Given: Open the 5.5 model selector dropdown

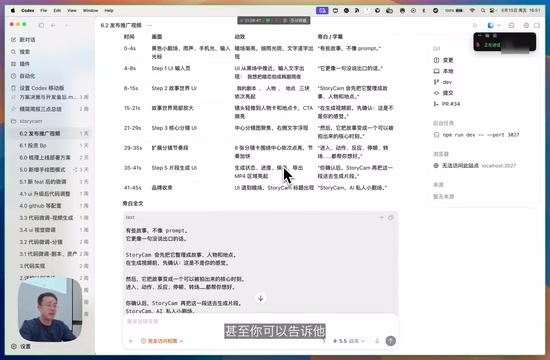Looking at the screenshot, I should (349, 341).
